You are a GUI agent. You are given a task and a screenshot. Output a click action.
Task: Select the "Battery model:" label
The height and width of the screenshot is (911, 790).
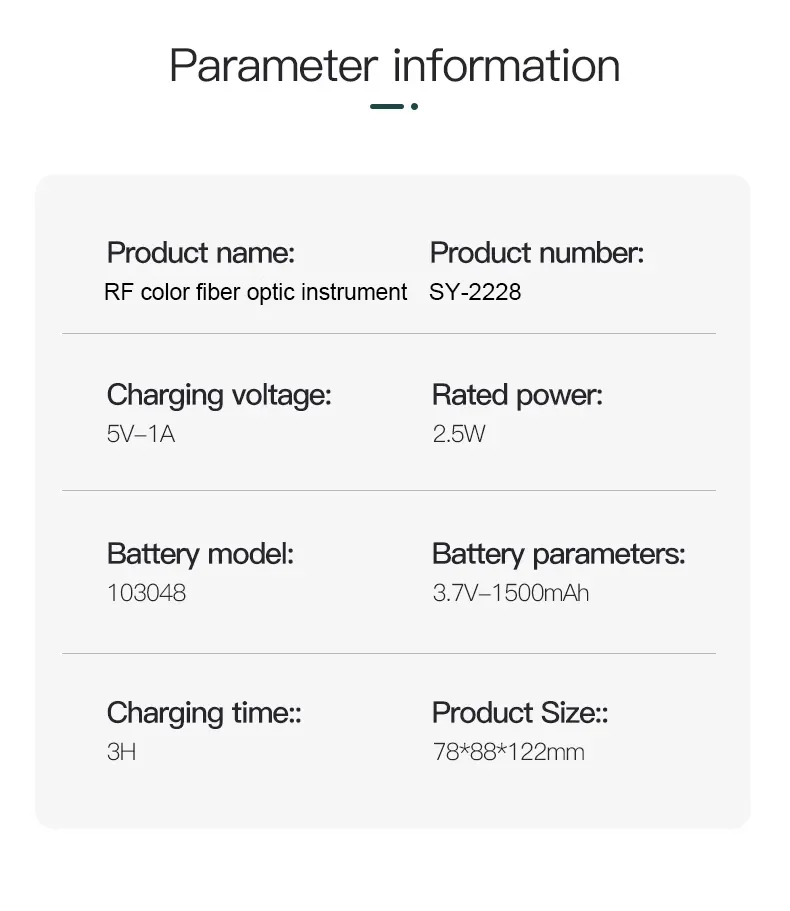200,553
